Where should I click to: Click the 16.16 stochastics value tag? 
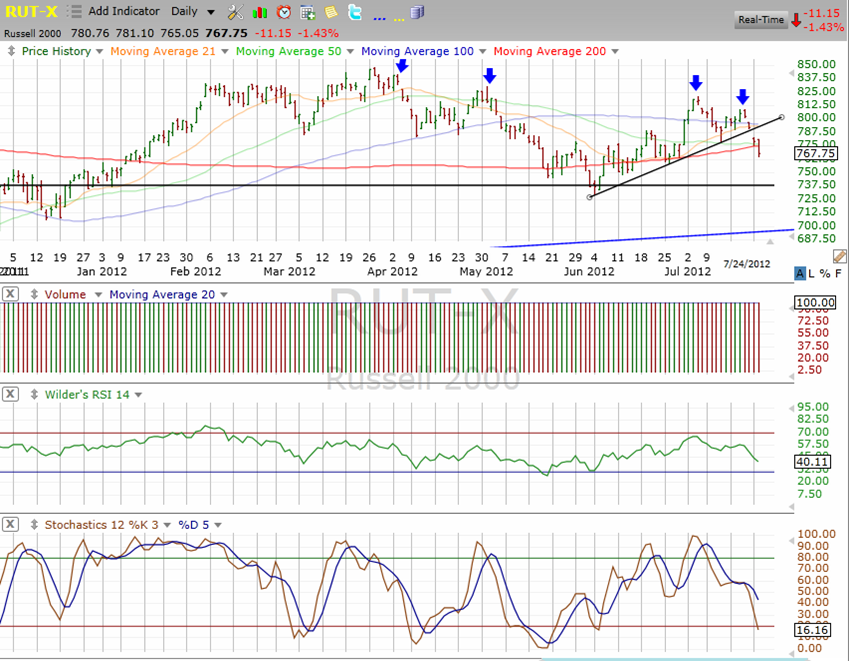(x=812, y=630)
